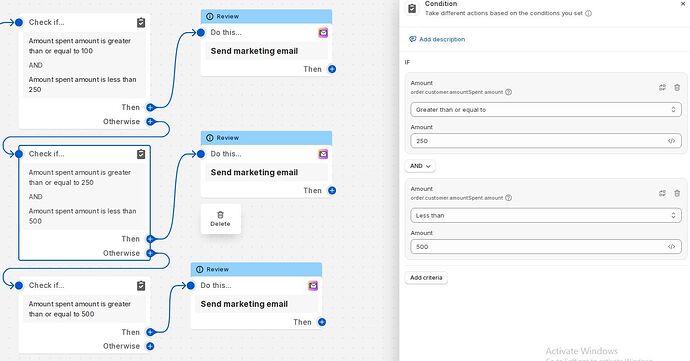The image size is (690, 361).
Task: Select the third Send marketing email action title
Action: point(244,304)
